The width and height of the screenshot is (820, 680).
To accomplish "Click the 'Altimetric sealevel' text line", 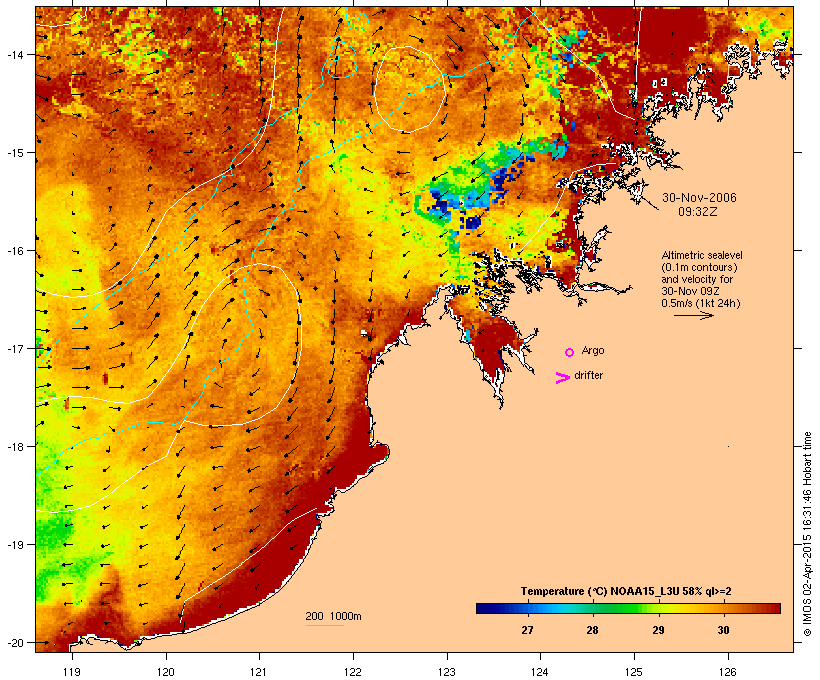I will pyautogui.click(x=702, y=255).
